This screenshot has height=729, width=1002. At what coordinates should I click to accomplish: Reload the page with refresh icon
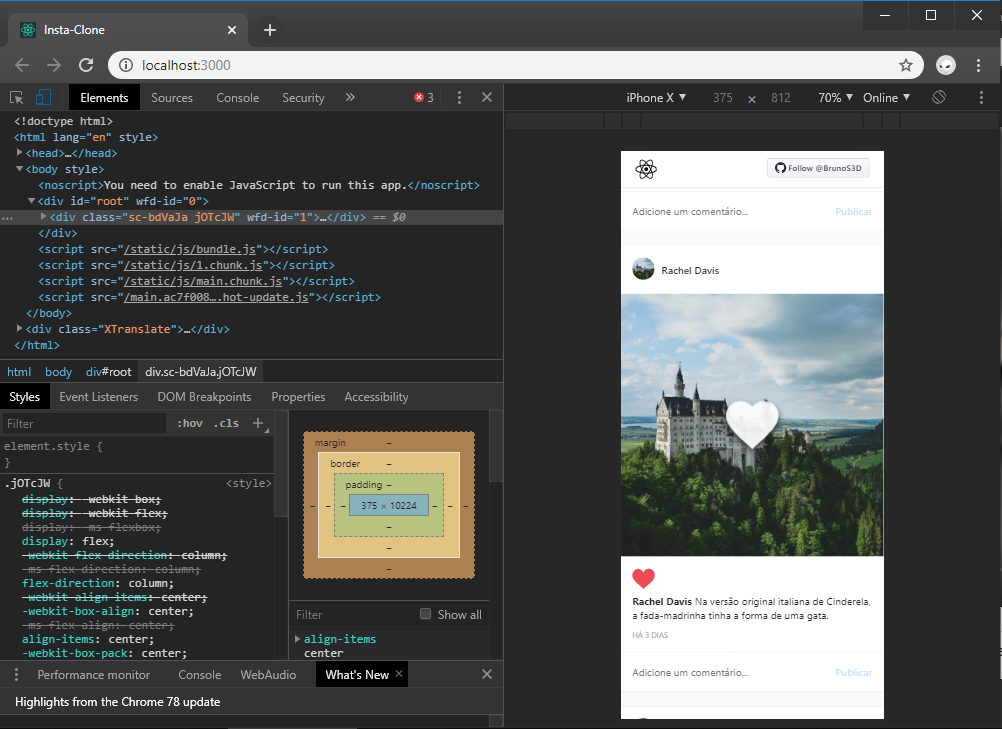click(x=86, y=65)
